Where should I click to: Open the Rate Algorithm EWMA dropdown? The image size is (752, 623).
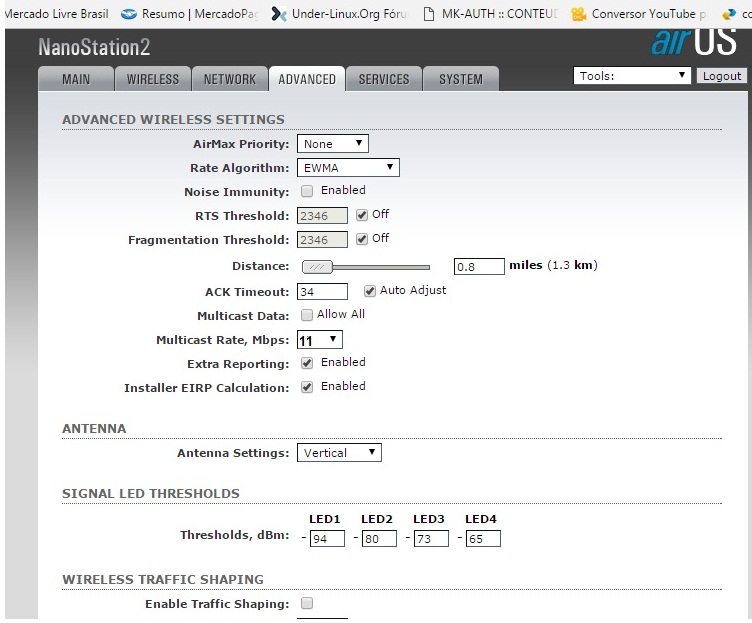[x=348, y=167]
